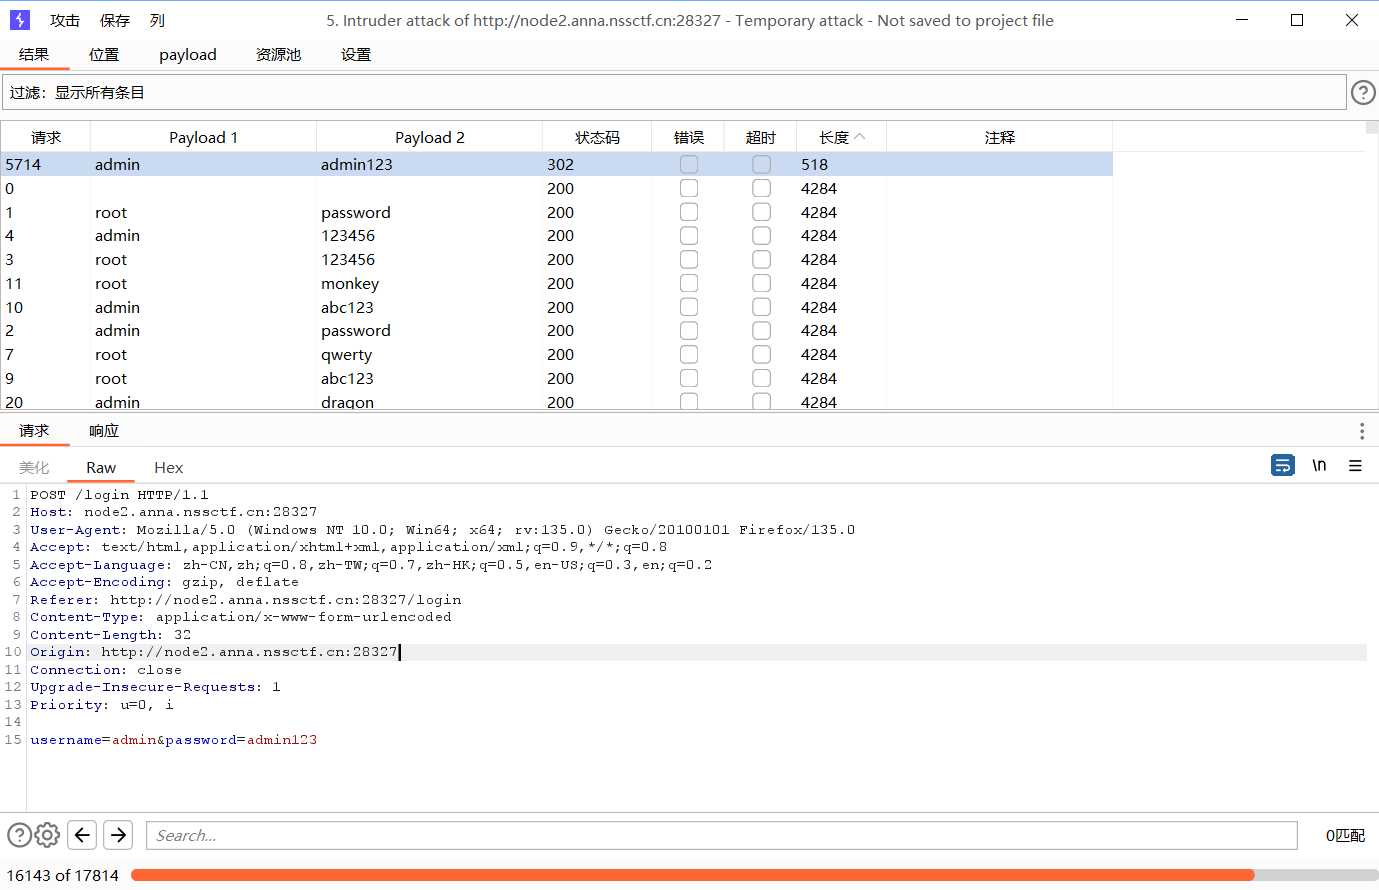Toggle 超时 checkbox for request 5714
1379x890 pixels.
[x=762, y=164]
